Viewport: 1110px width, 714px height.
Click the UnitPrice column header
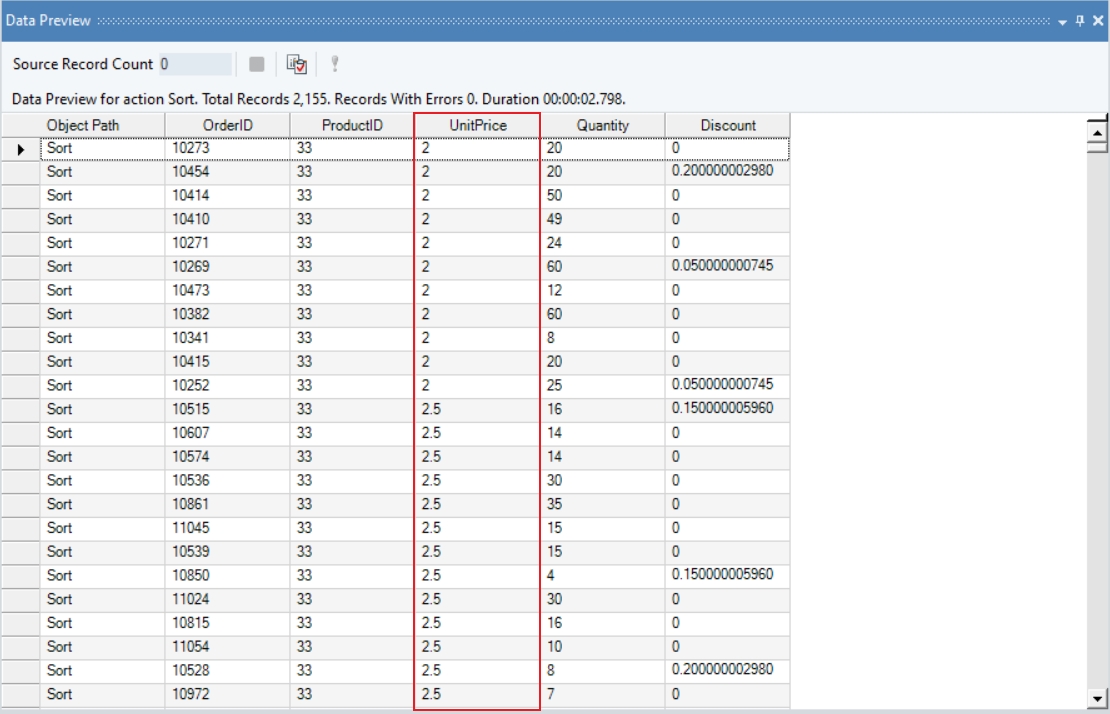coord(477,125)
